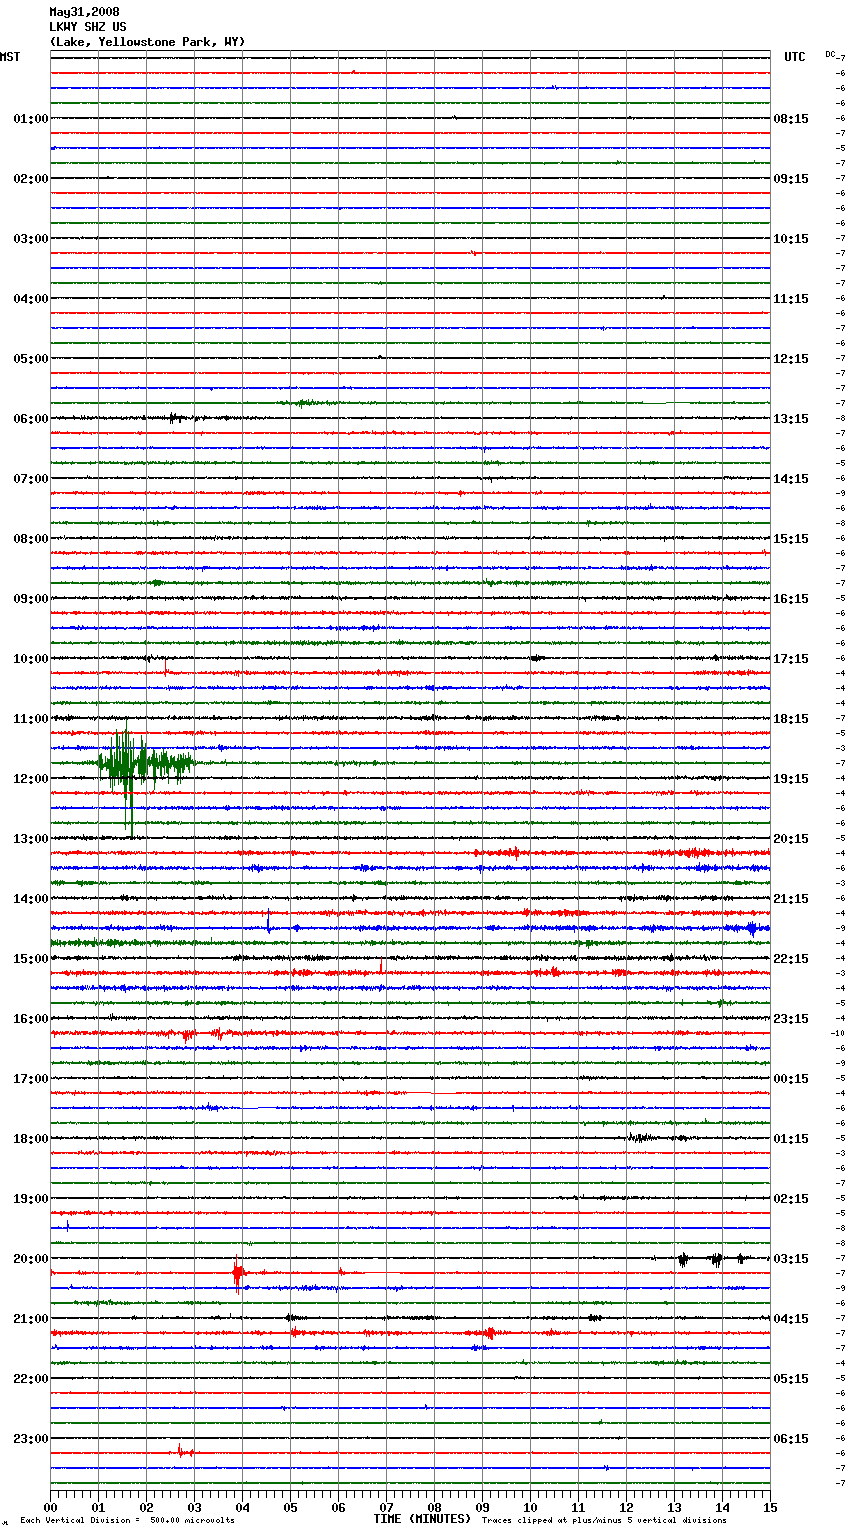Click the 19:15 UTC time label
850x1534 pixels.
click(x=791, y=779)
